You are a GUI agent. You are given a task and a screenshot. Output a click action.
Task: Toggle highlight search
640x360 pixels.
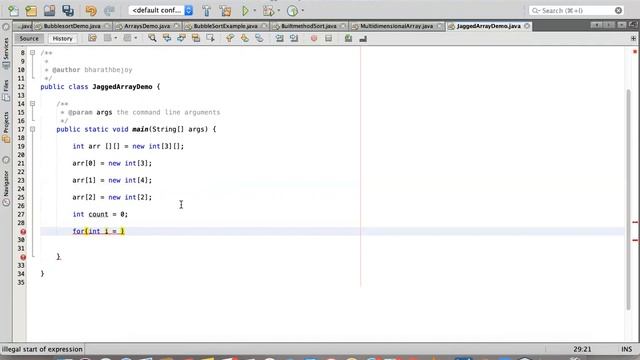196,38
